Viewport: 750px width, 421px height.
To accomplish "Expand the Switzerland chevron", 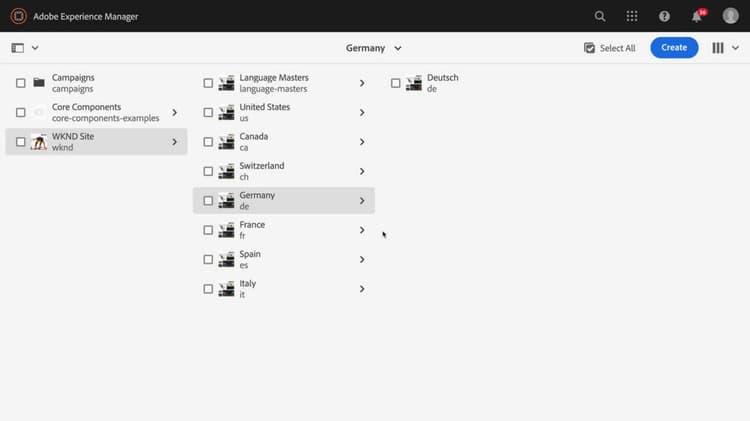I will [x=362, y=171].
